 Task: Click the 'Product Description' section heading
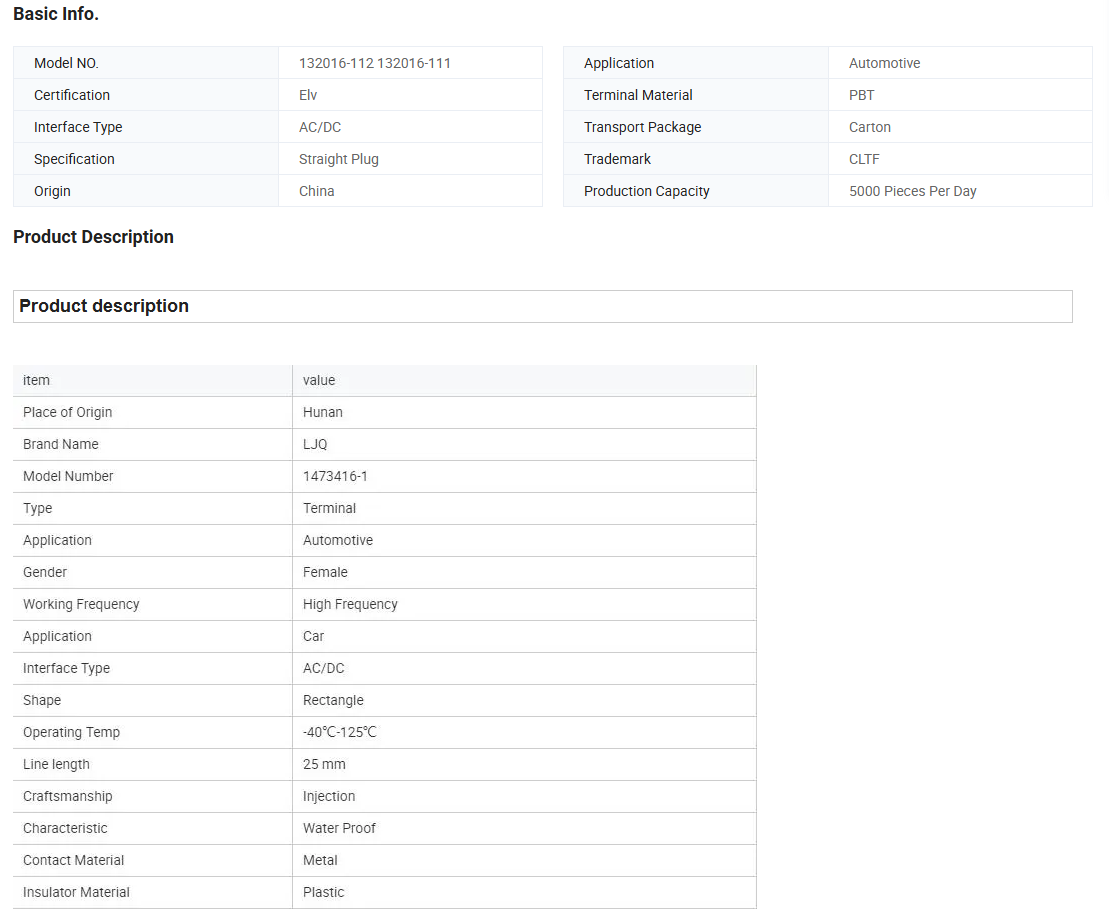tap(93, 237)
